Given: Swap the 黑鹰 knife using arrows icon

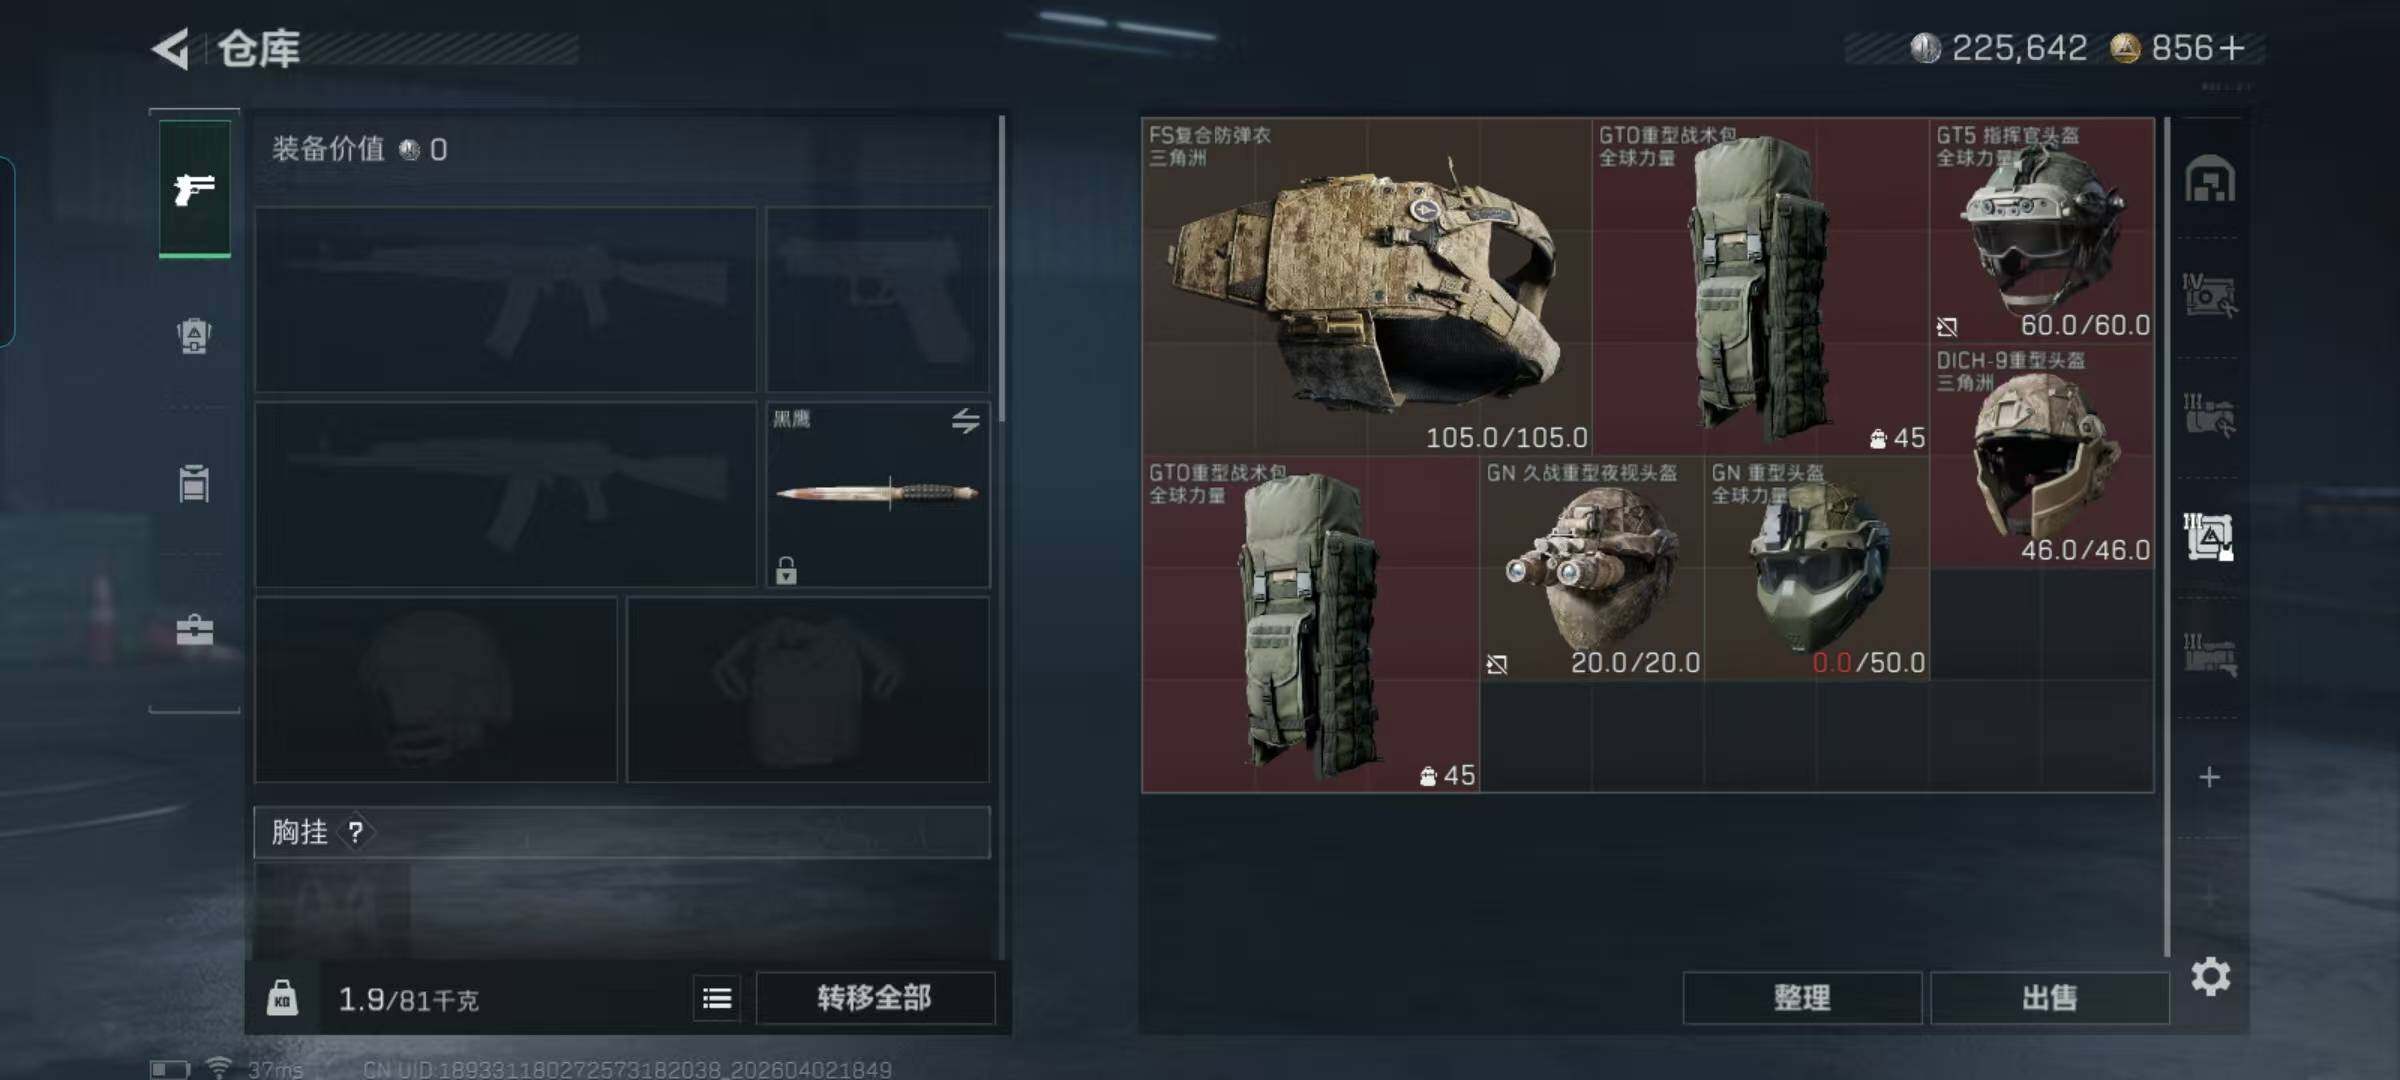Looking at the screenshot, I should pos(965,421).
